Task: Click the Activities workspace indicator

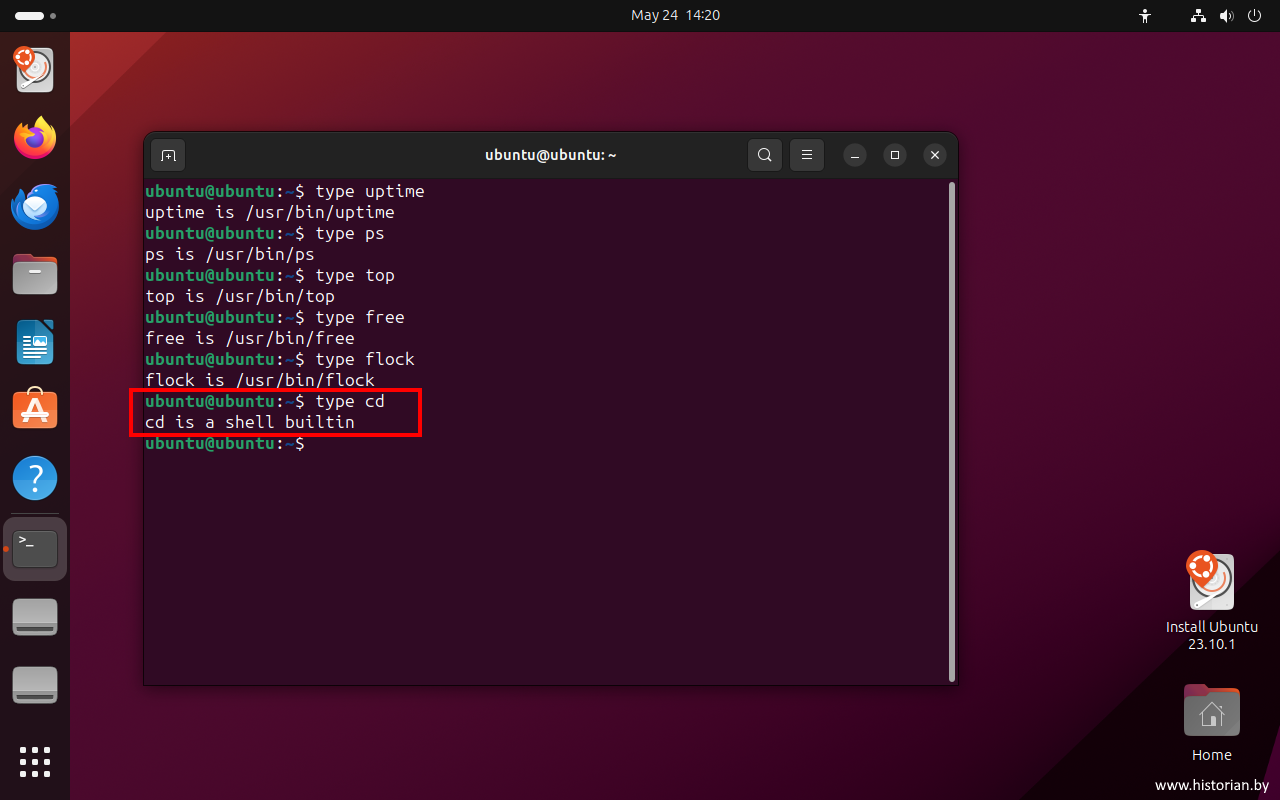Action: click(35, 16)
